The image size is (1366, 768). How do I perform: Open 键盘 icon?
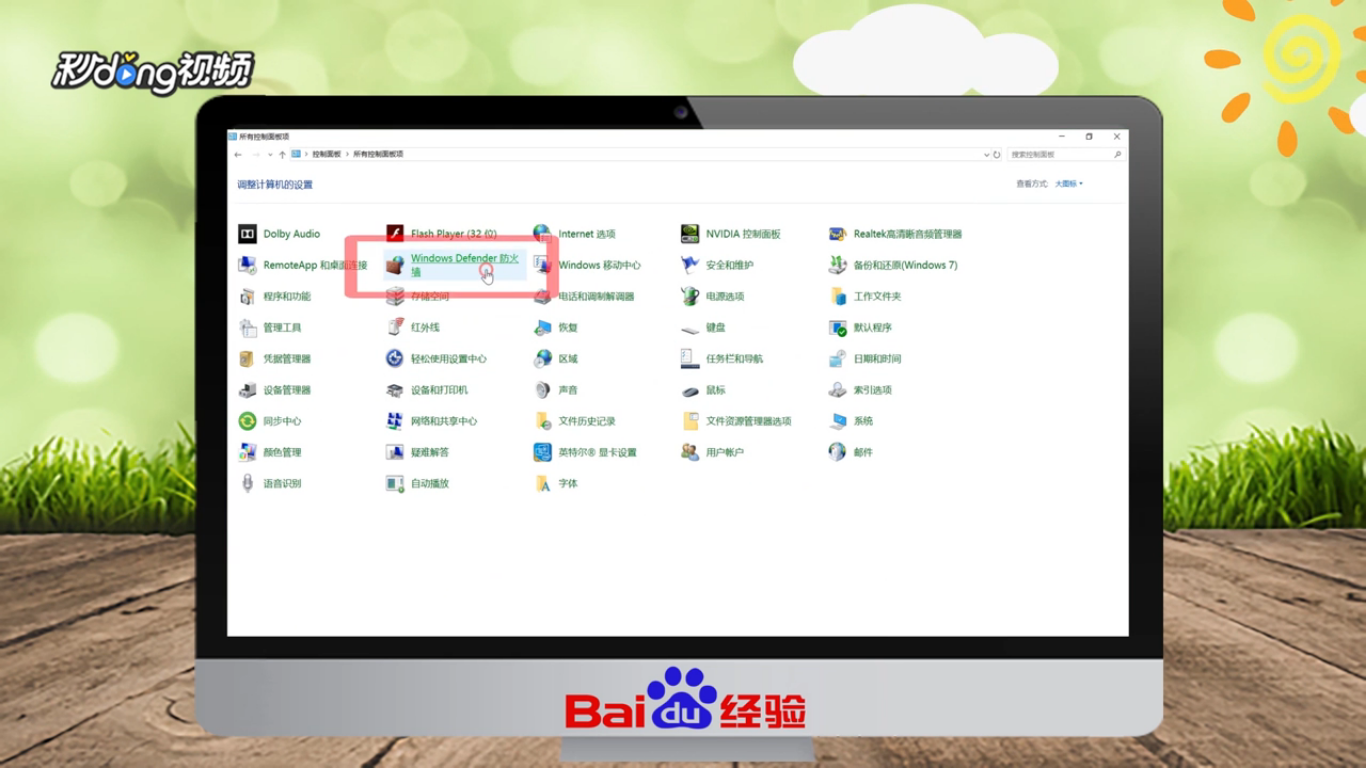click(690, 327)
